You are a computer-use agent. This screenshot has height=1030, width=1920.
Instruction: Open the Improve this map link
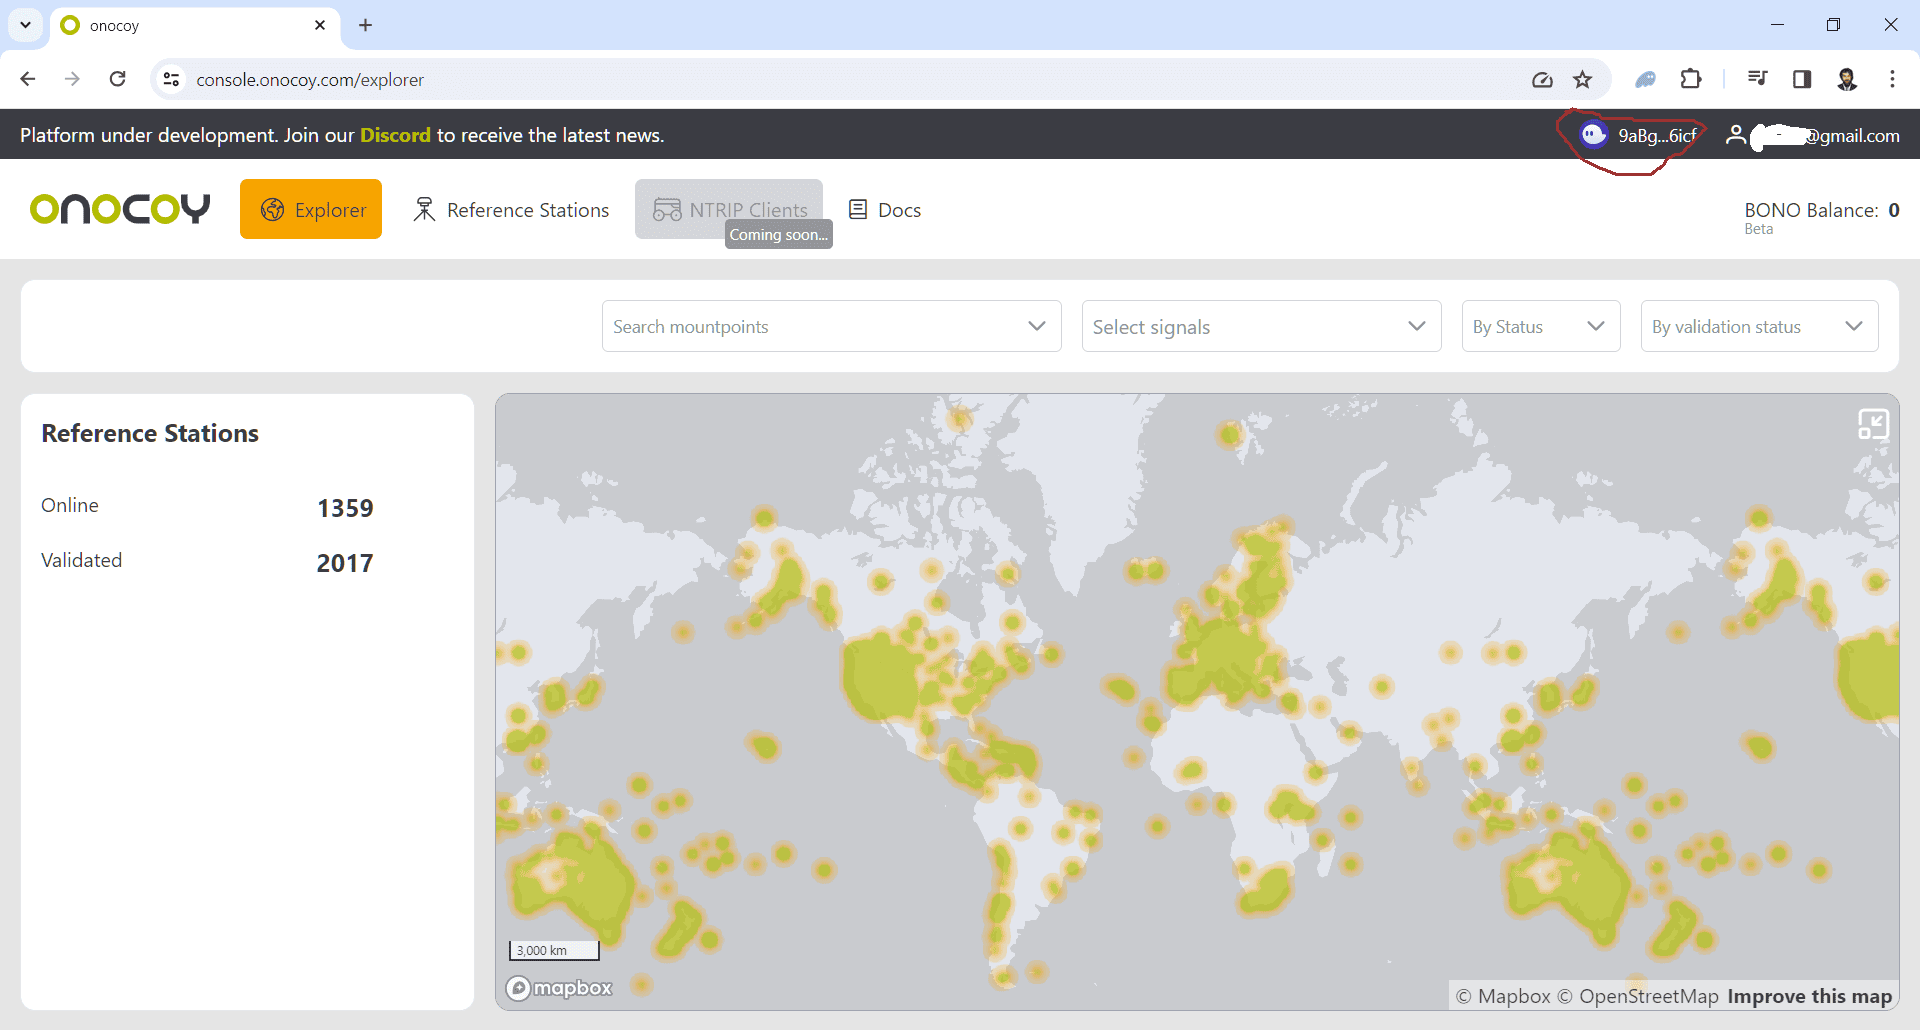1809,996
